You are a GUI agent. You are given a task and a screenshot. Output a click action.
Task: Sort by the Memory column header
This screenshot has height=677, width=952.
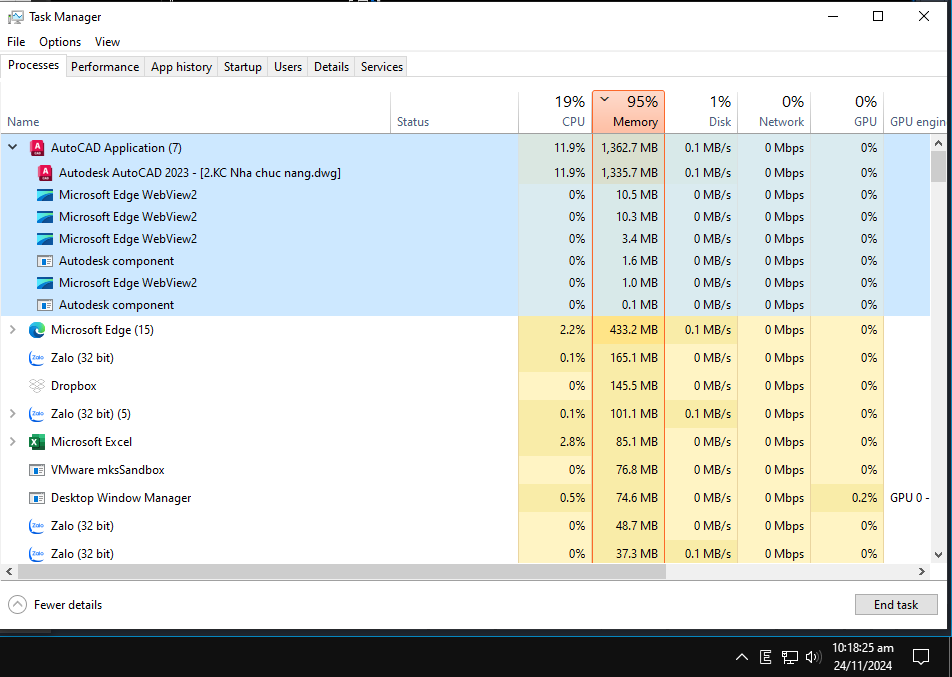629,112
